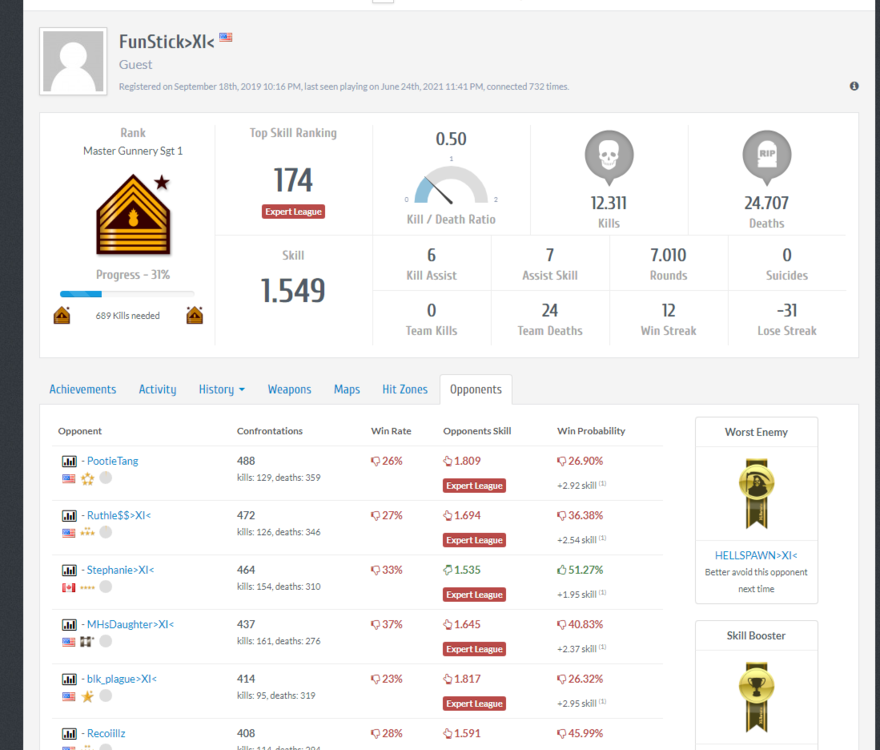The image size is (880, 750).
Task: Click the Expert League badge under 174
Action: click(x=293, y=212)
